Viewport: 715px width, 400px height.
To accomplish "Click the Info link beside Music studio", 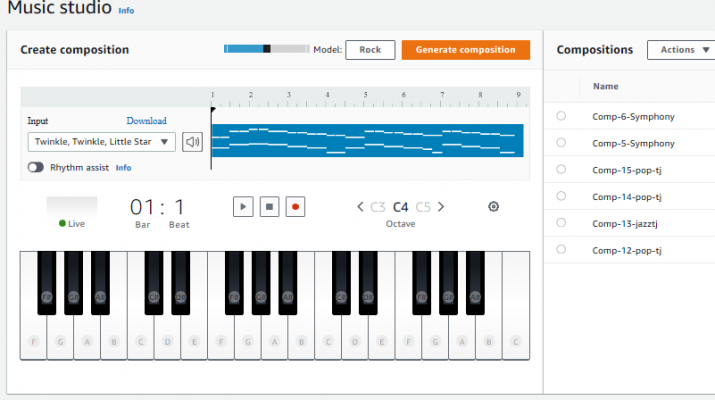I will coord(126,10).
